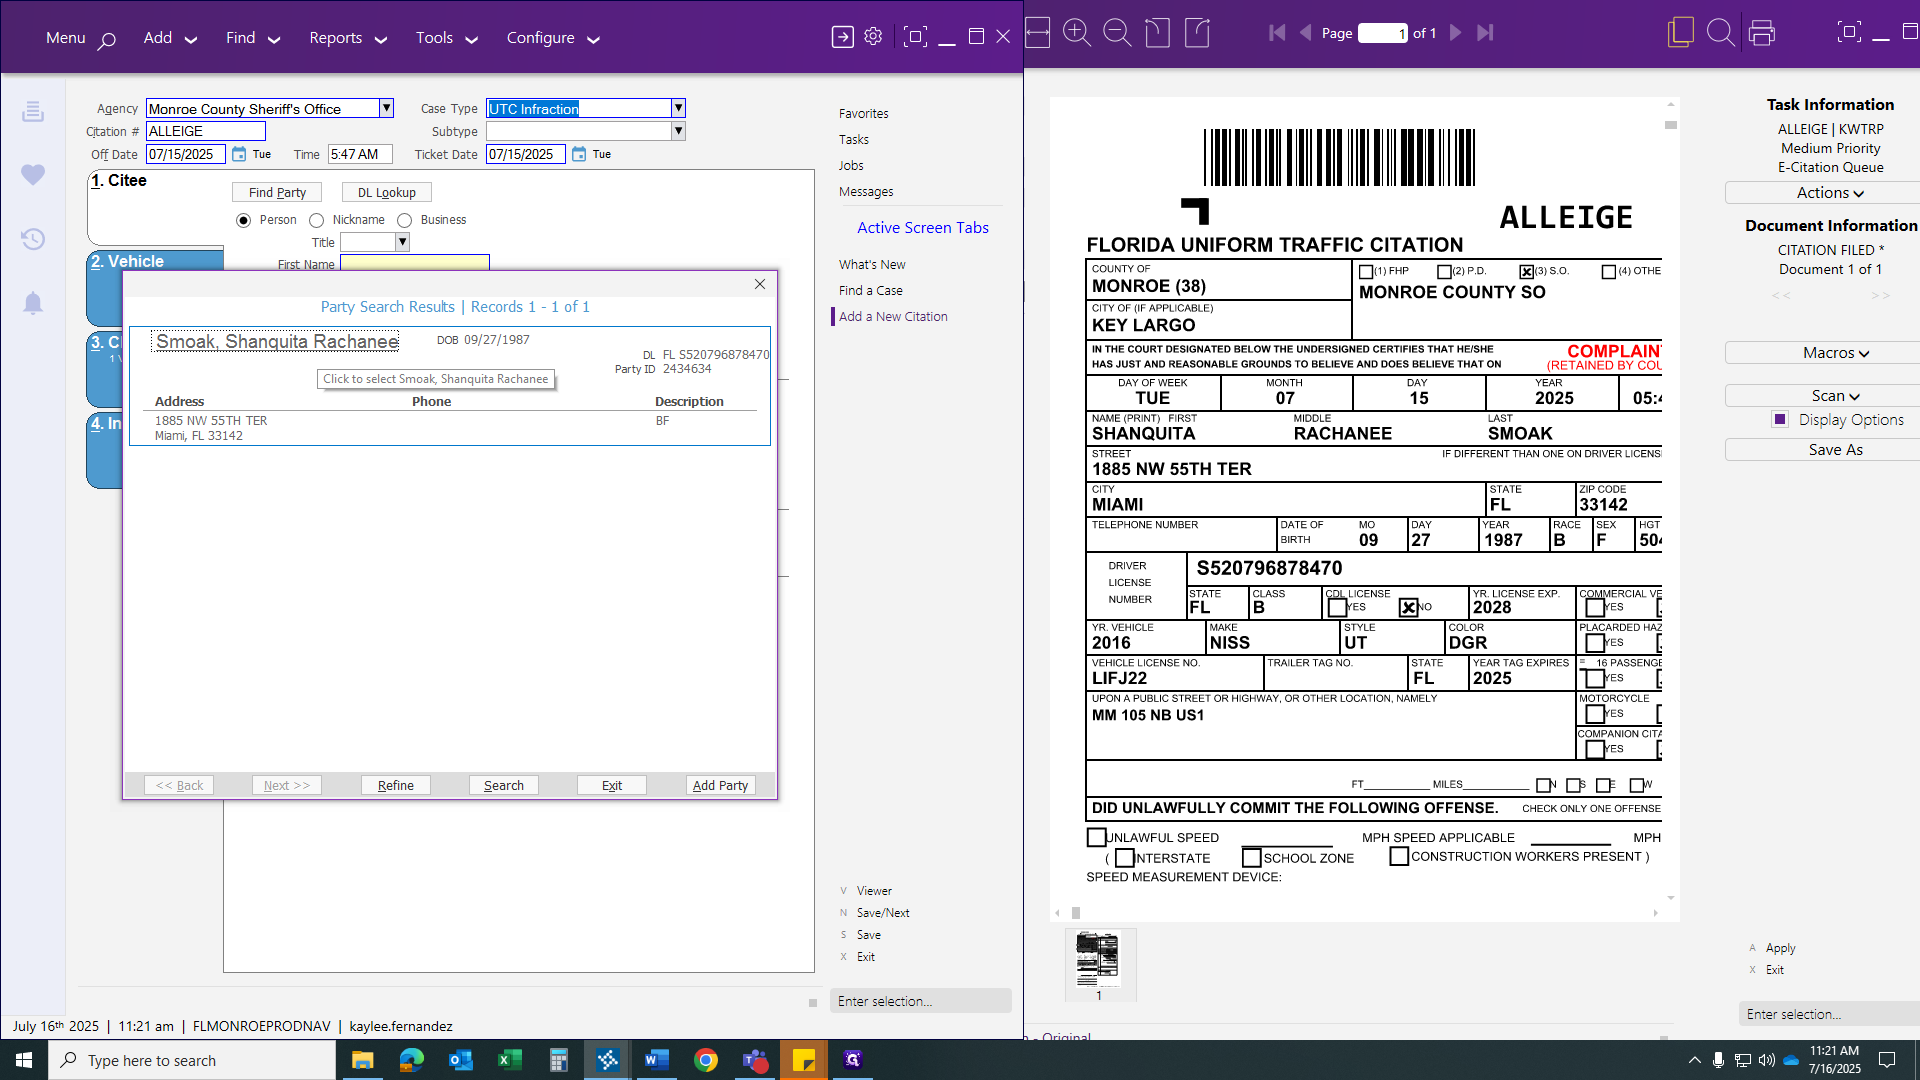Click the zoom out magnifier icon

(x=1116, y=33)
